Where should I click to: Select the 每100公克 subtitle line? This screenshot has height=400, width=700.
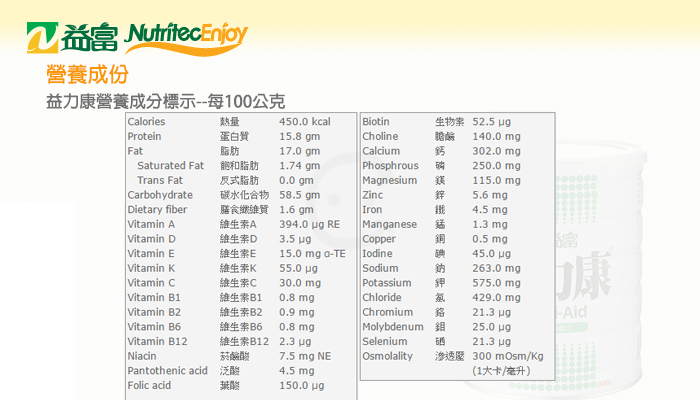click(166, 101)
